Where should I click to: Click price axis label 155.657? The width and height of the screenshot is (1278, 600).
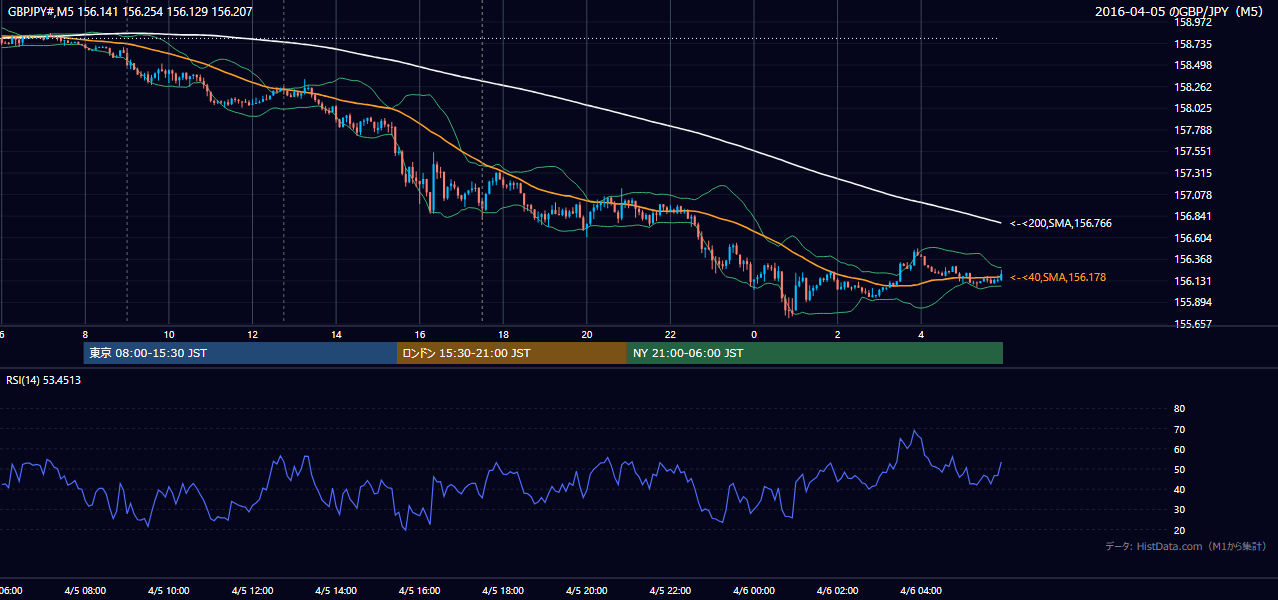point(1192,324)
